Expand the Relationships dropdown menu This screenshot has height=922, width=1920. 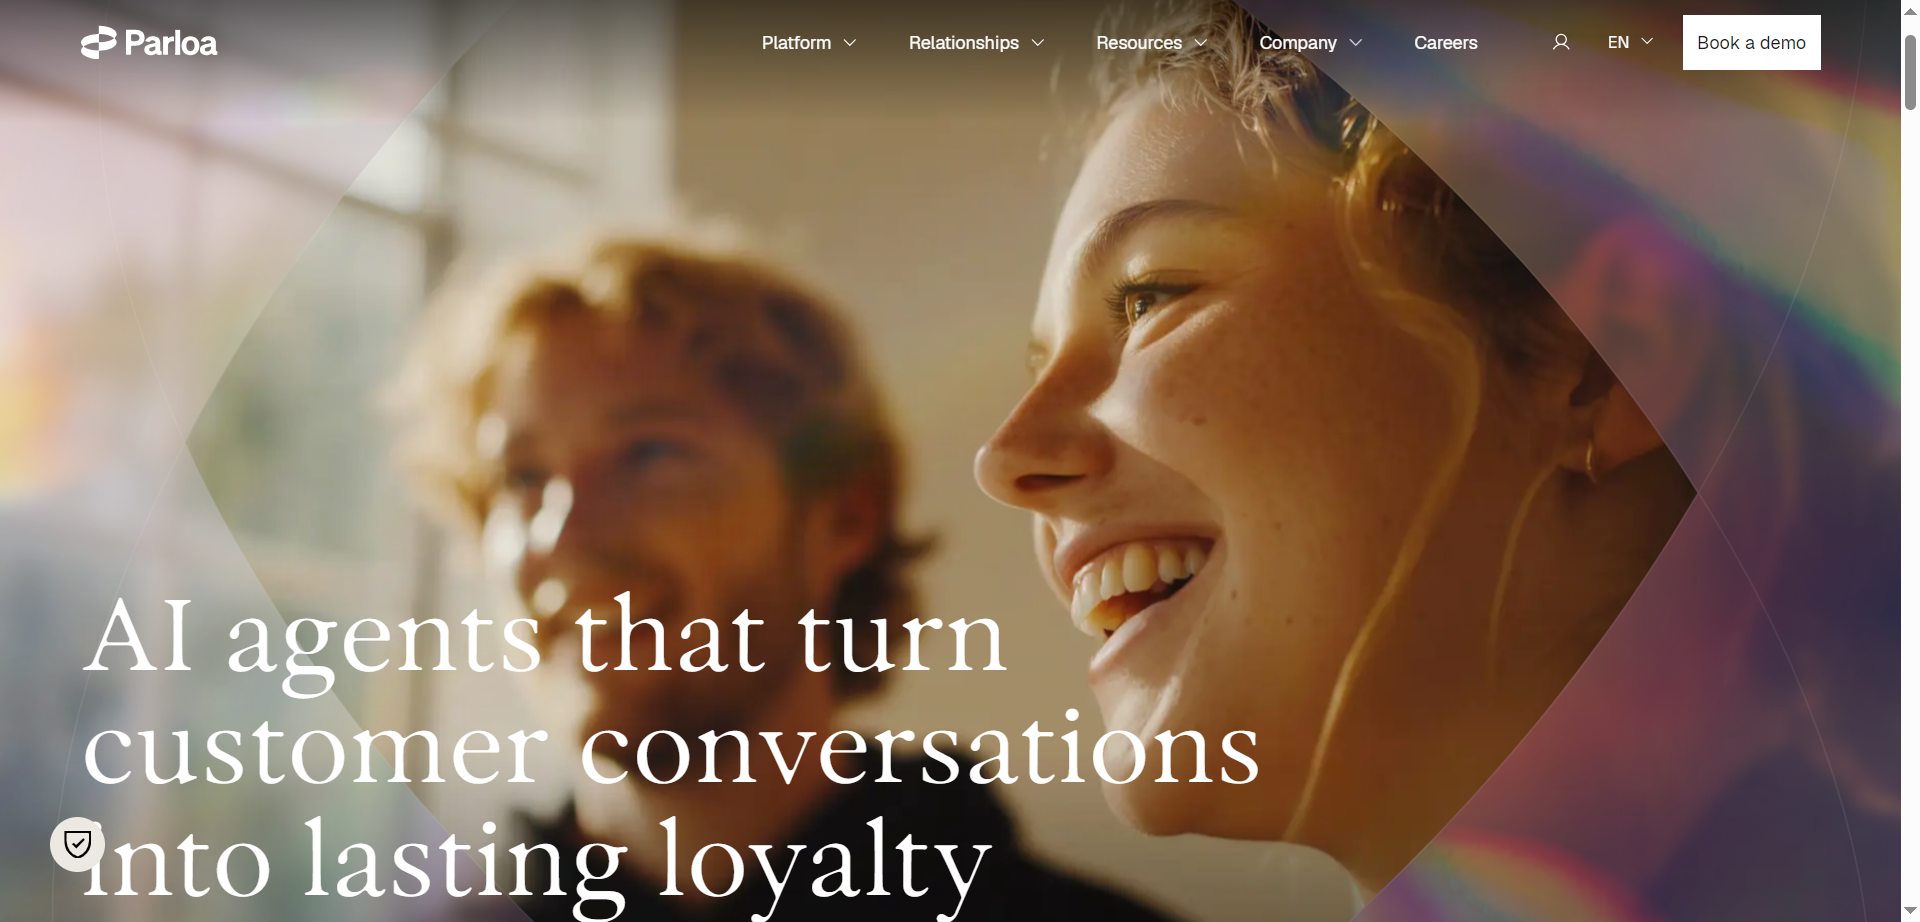[x=976, y=43]
